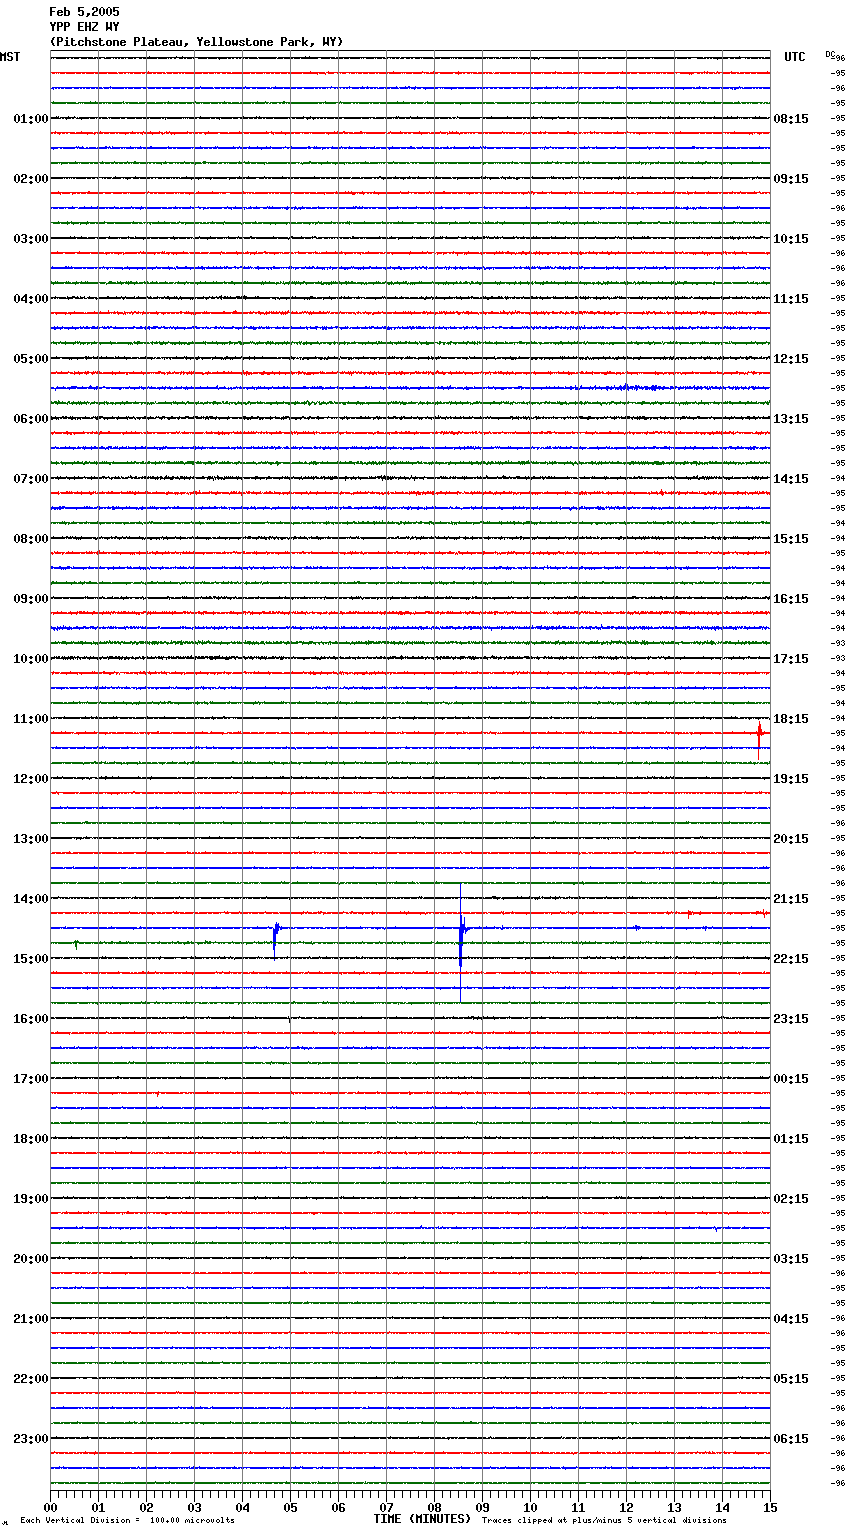850x1534 pixels.
Task: Select the 23:00 MST time label
Action: [31, 1439]
